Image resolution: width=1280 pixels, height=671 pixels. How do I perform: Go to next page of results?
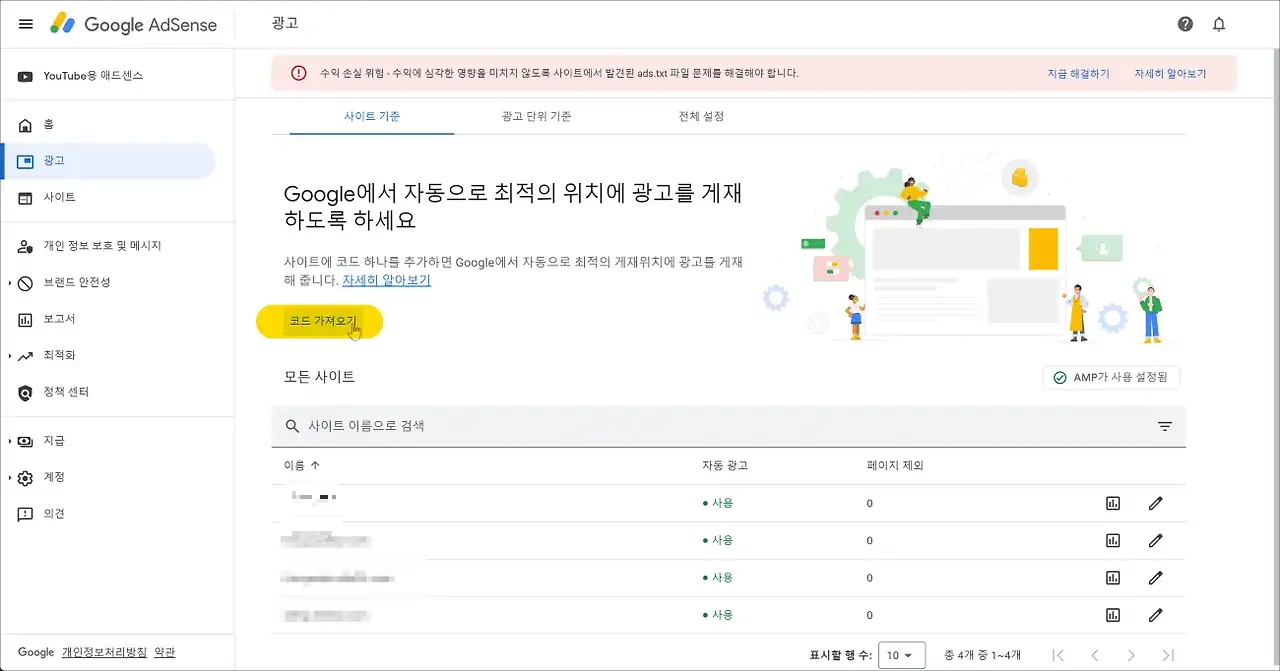(1131, 655)
